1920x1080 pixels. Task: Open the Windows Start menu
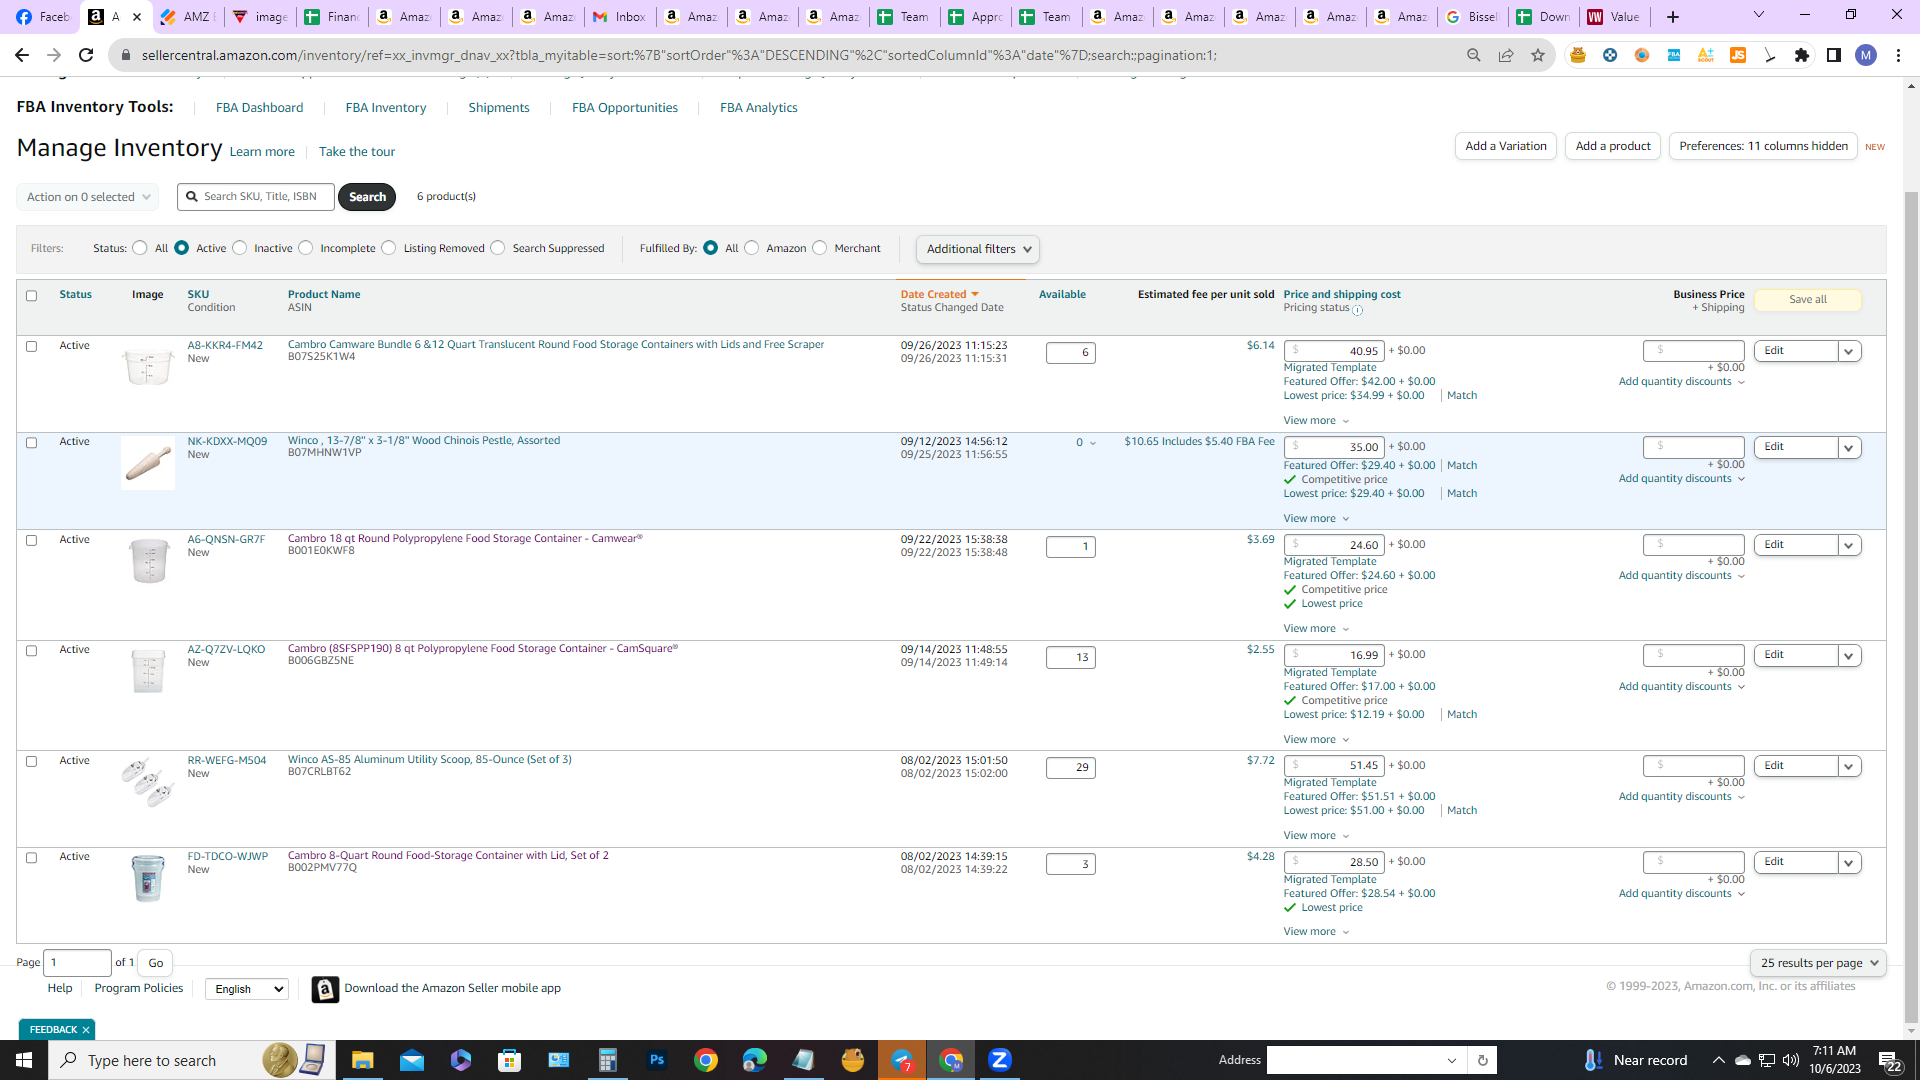24,1060
